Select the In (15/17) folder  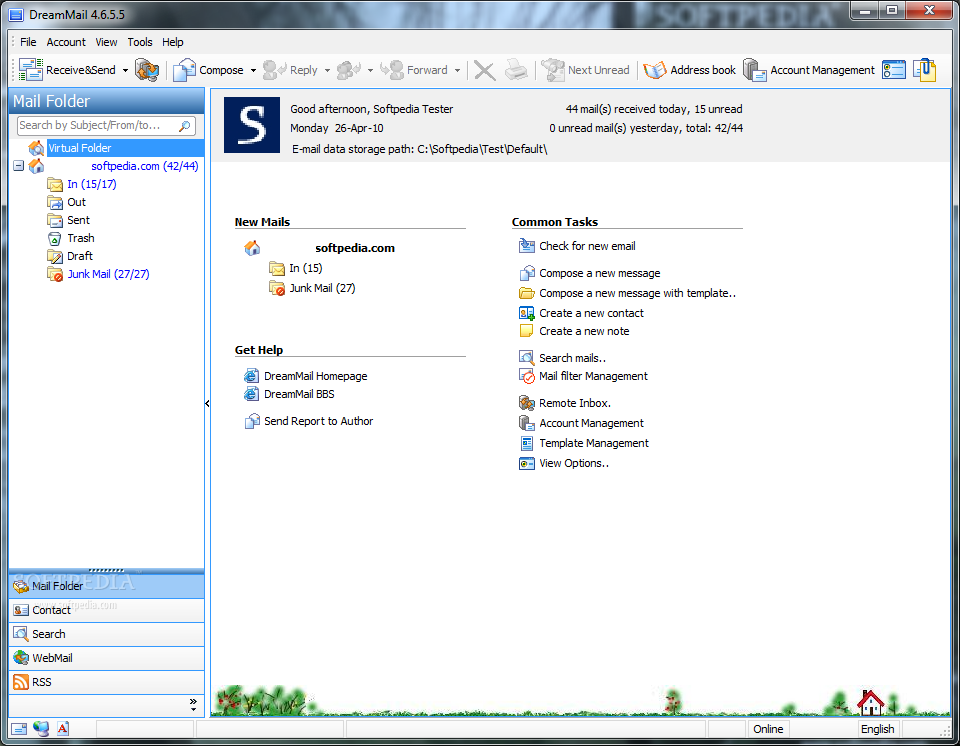point(92,184)
